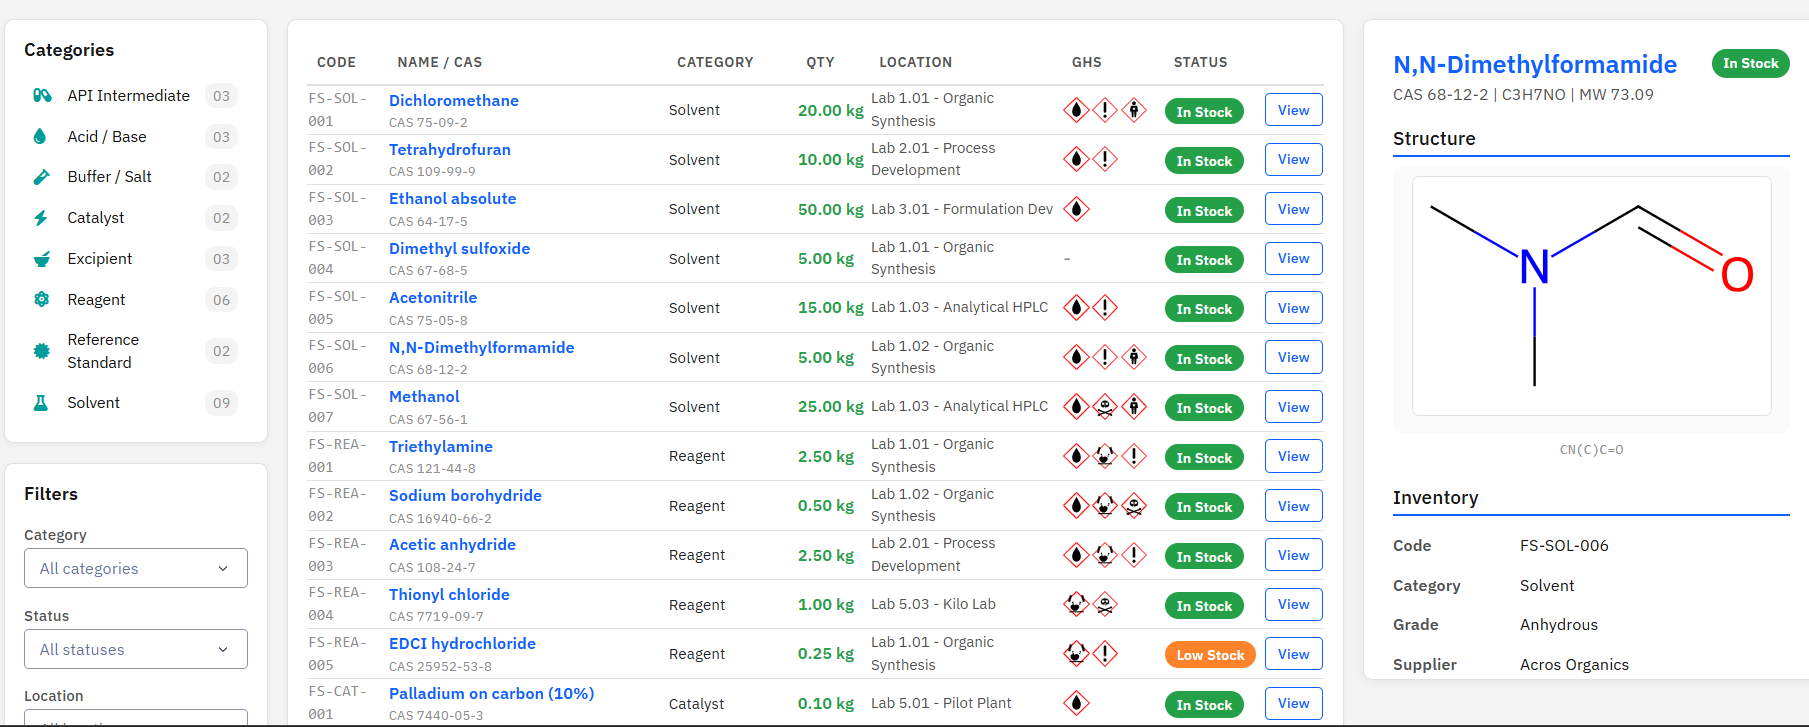
Task: Open the Category filter dropdown
Action: [x=136, y=568]
